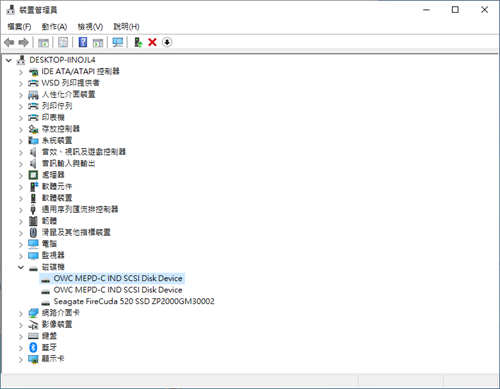This screenshot has width=500, height=389.
Task: Expand the 軟體元件 chevron
Action: pyautogui.click(x=21, y=187)
